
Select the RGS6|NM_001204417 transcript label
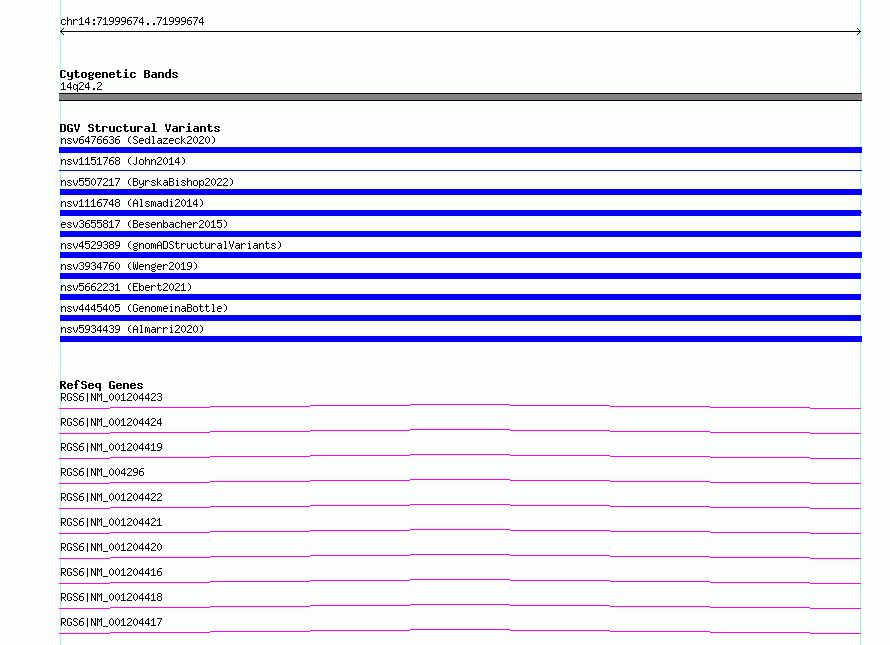(111, 622)
